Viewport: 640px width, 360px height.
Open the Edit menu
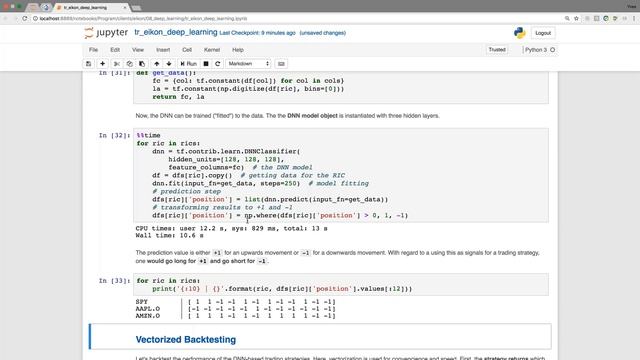pyautogui.click(x=115, y=50)
